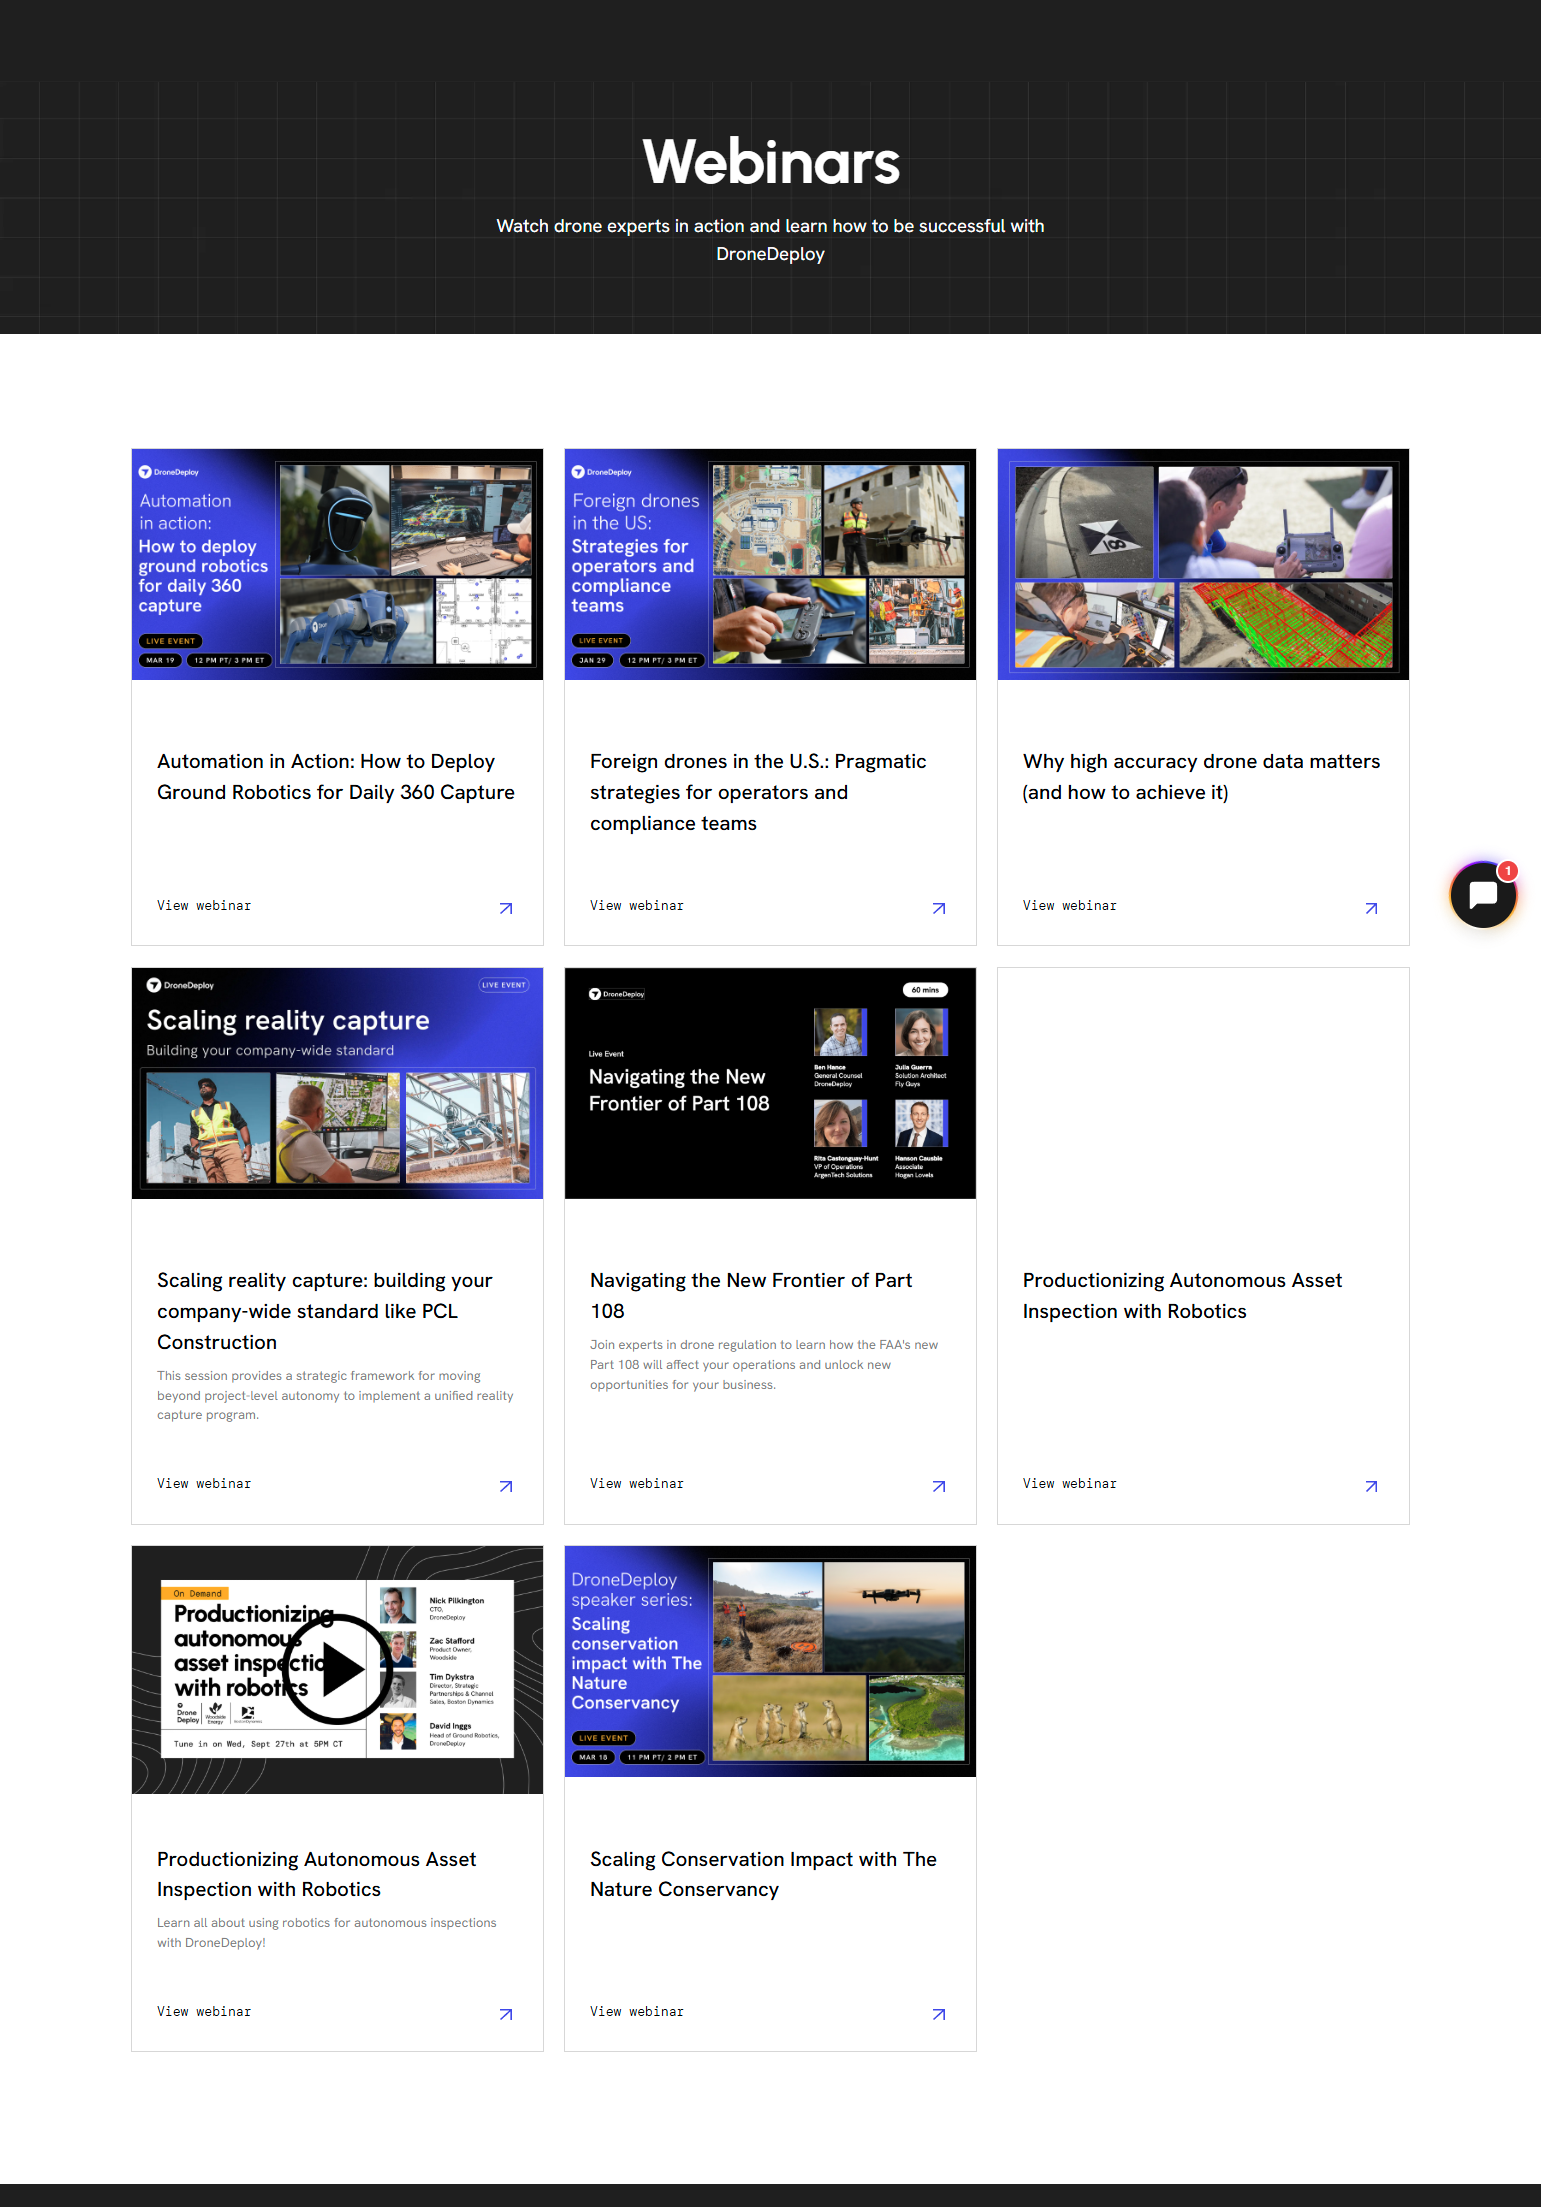The image size is (1541, 2207).
Task: View webinar for Foreign drones in the U.S.
Action: (637, 905)
